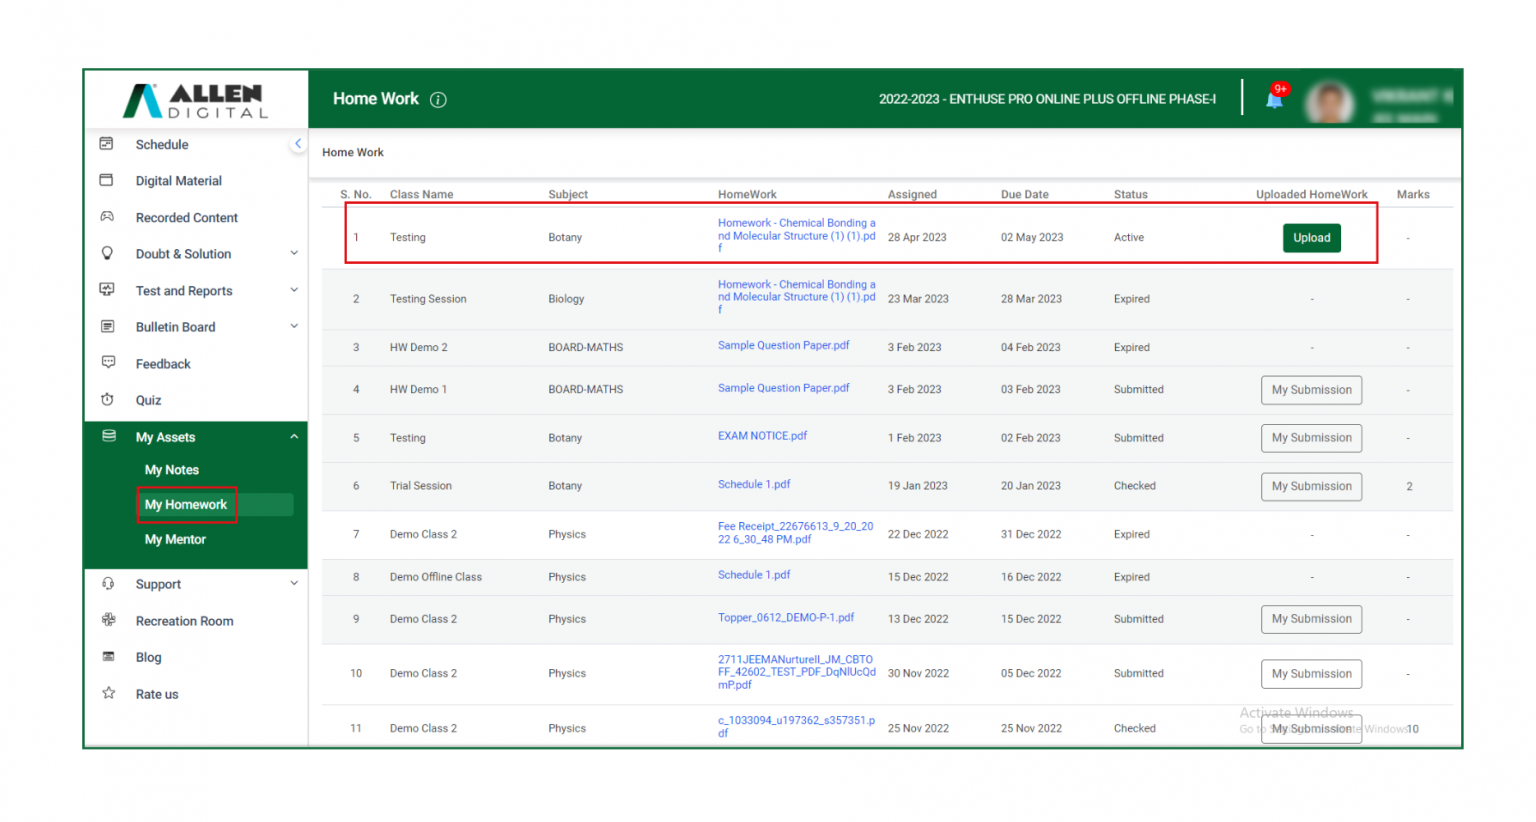
Task: Open the Home Work info icon
Action: pyautogui.click(x=438, y=99)
